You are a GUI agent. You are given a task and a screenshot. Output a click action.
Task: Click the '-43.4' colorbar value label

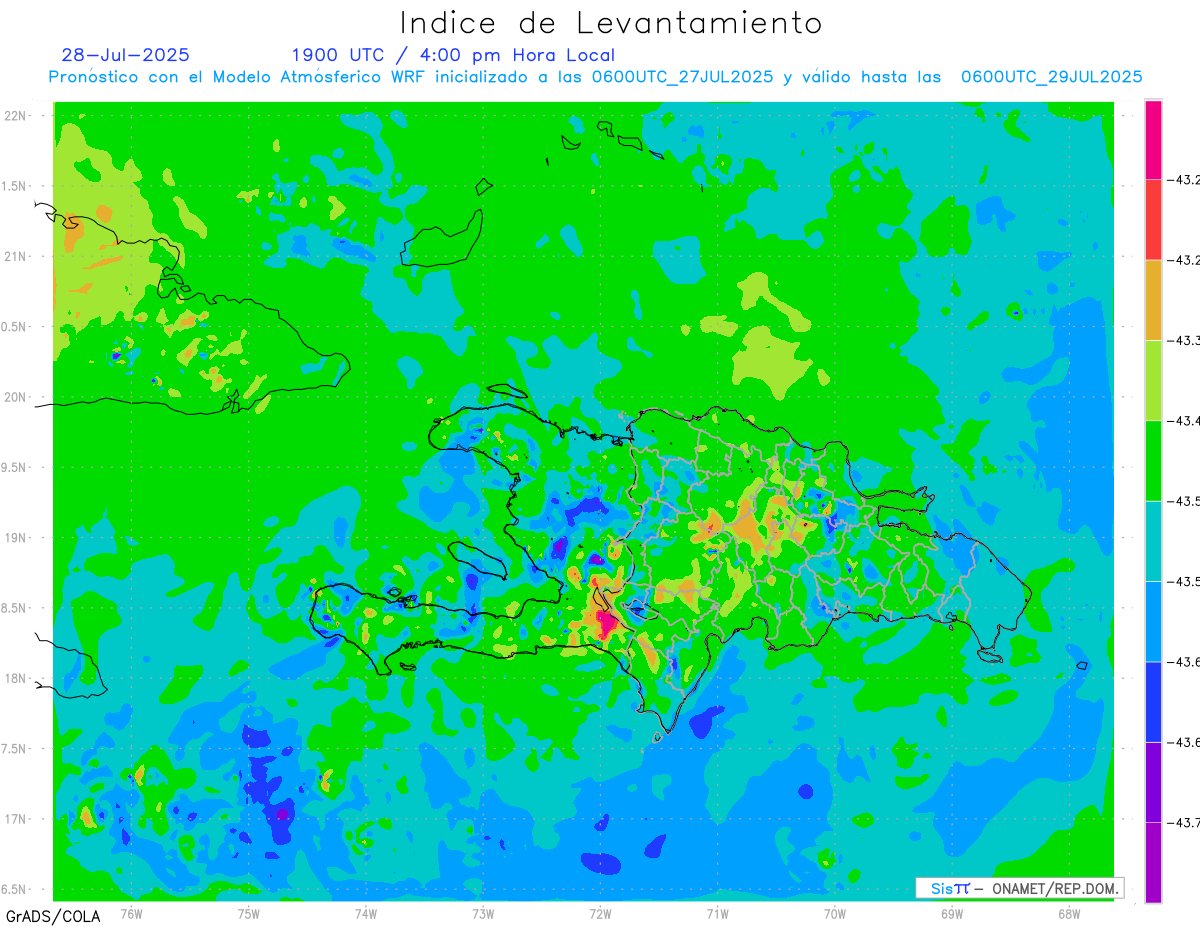[x=1185, y=421]
